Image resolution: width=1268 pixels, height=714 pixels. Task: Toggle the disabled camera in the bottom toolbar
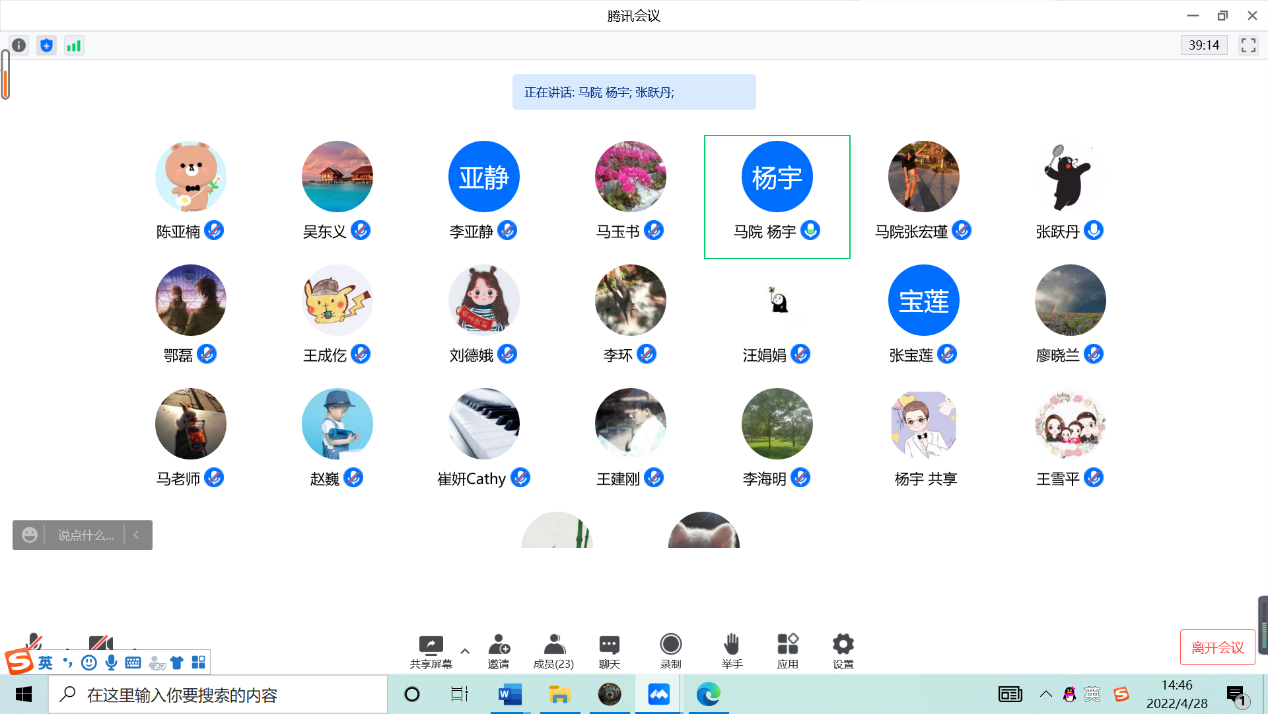tap(99, 640)
